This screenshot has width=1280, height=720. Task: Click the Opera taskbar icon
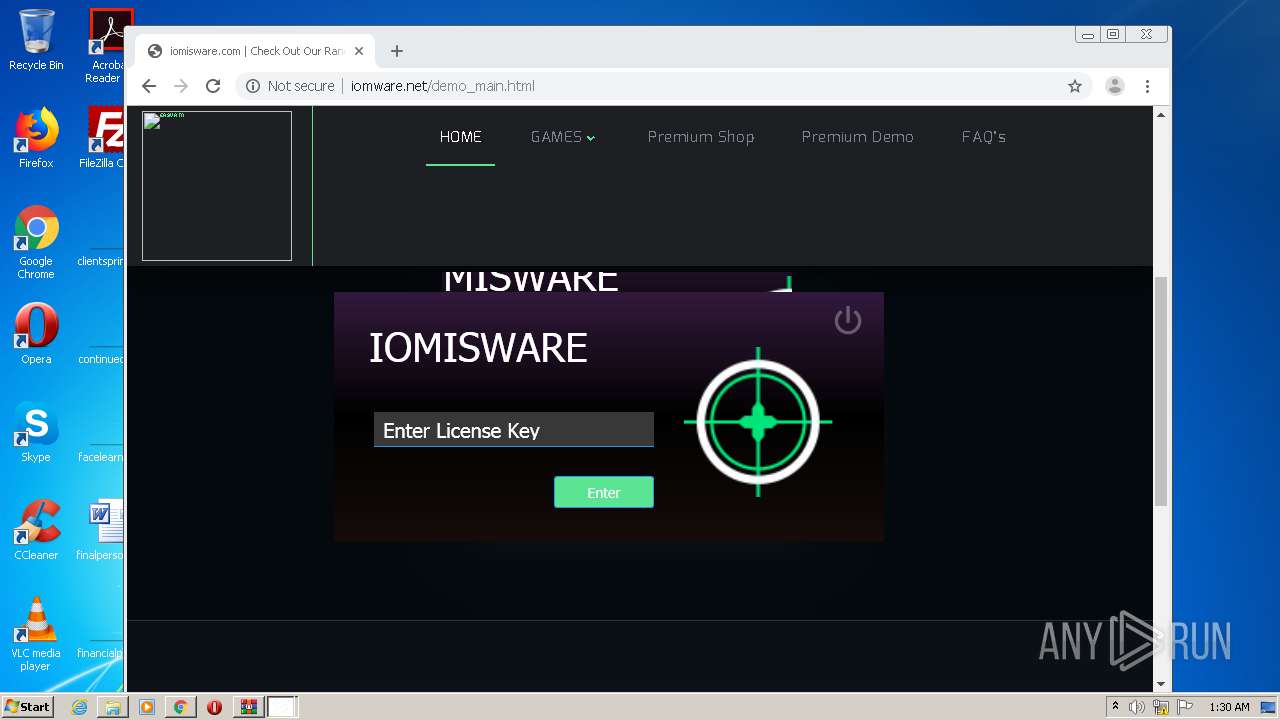coord(214,707)
